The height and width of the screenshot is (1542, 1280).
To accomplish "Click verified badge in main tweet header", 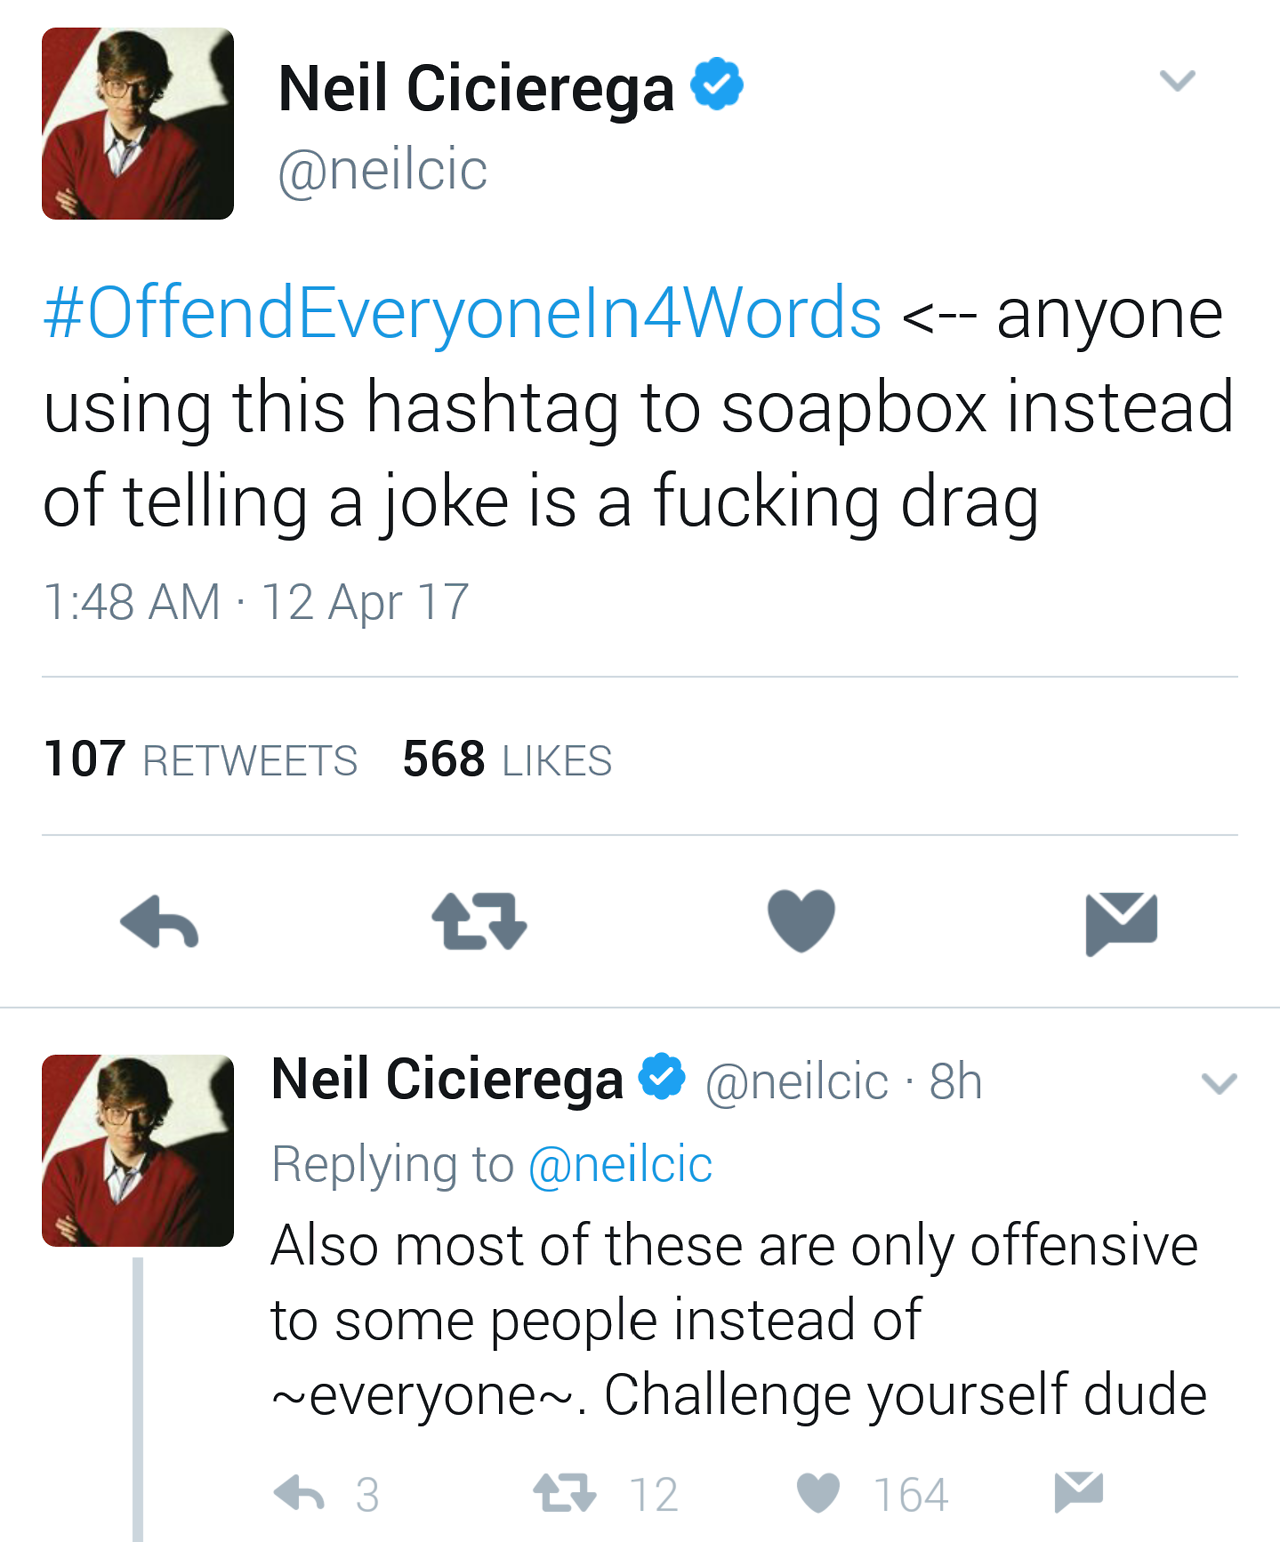I will 717,85.
